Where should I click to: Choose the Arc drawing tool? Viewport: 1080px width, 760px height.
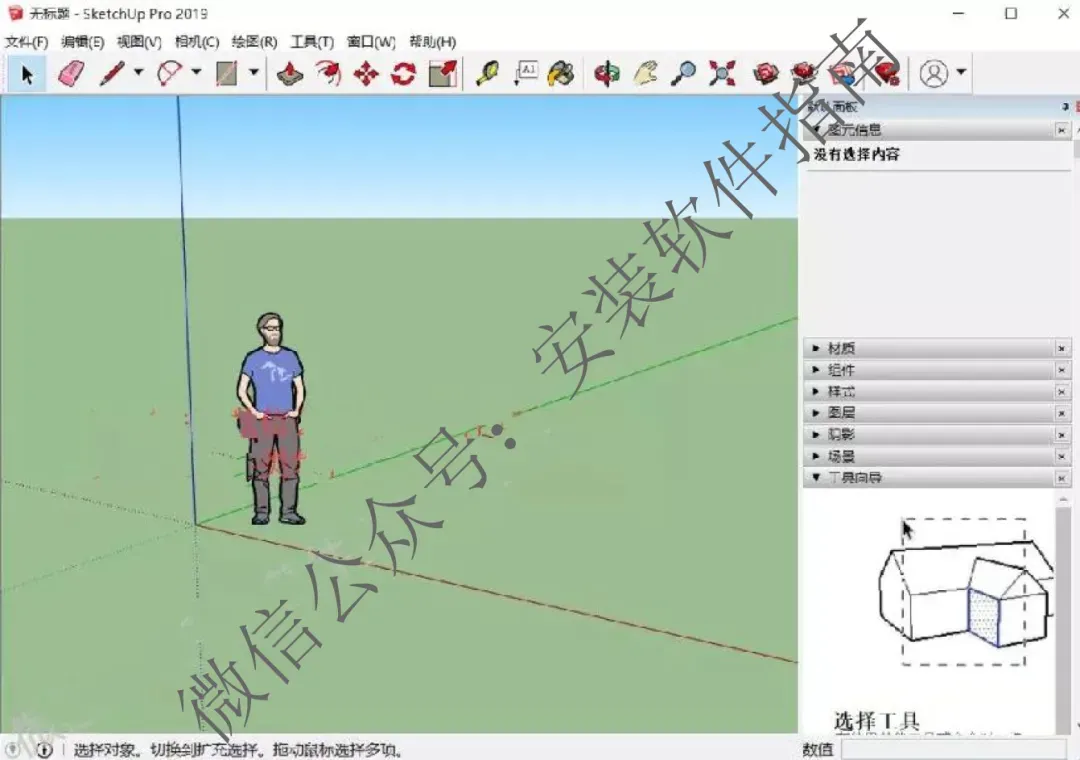point(169,74)
